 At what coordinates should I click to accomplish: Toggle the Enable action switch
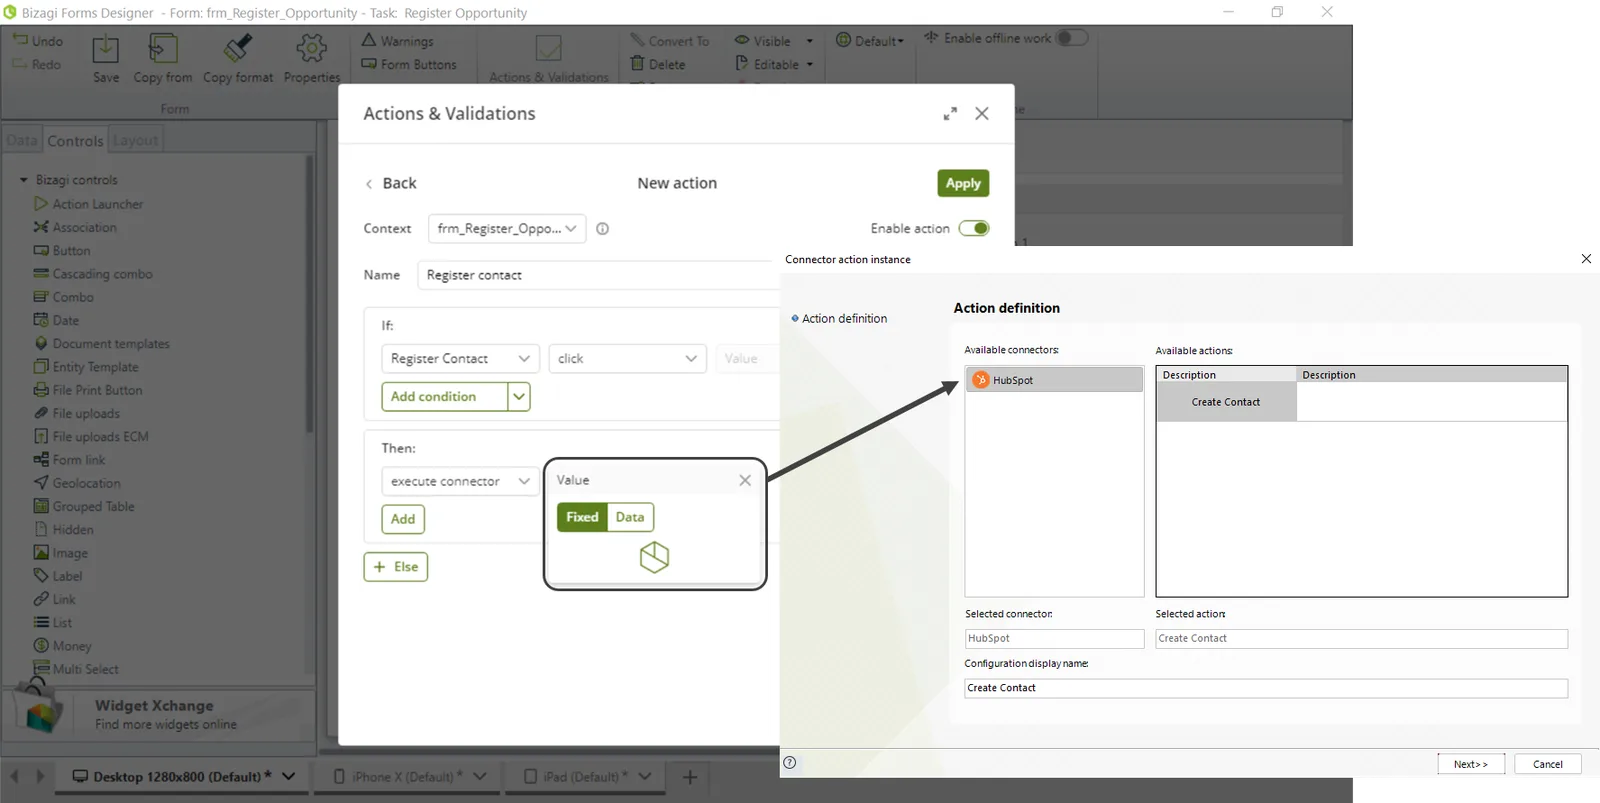coord(974,228)
